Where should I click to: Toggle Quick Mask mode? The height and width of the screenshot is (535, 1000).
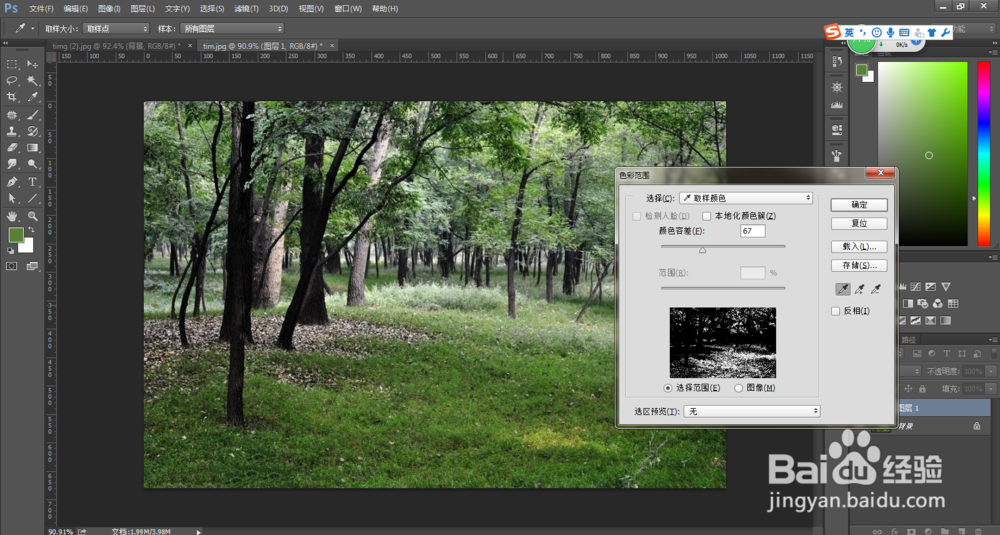coord(12,267)
